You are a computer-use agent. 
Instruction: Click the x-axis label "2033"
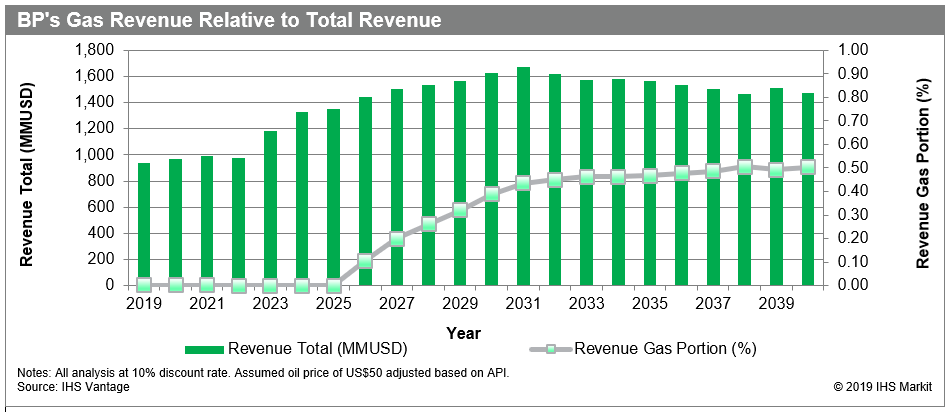click(x=586, y=303)
